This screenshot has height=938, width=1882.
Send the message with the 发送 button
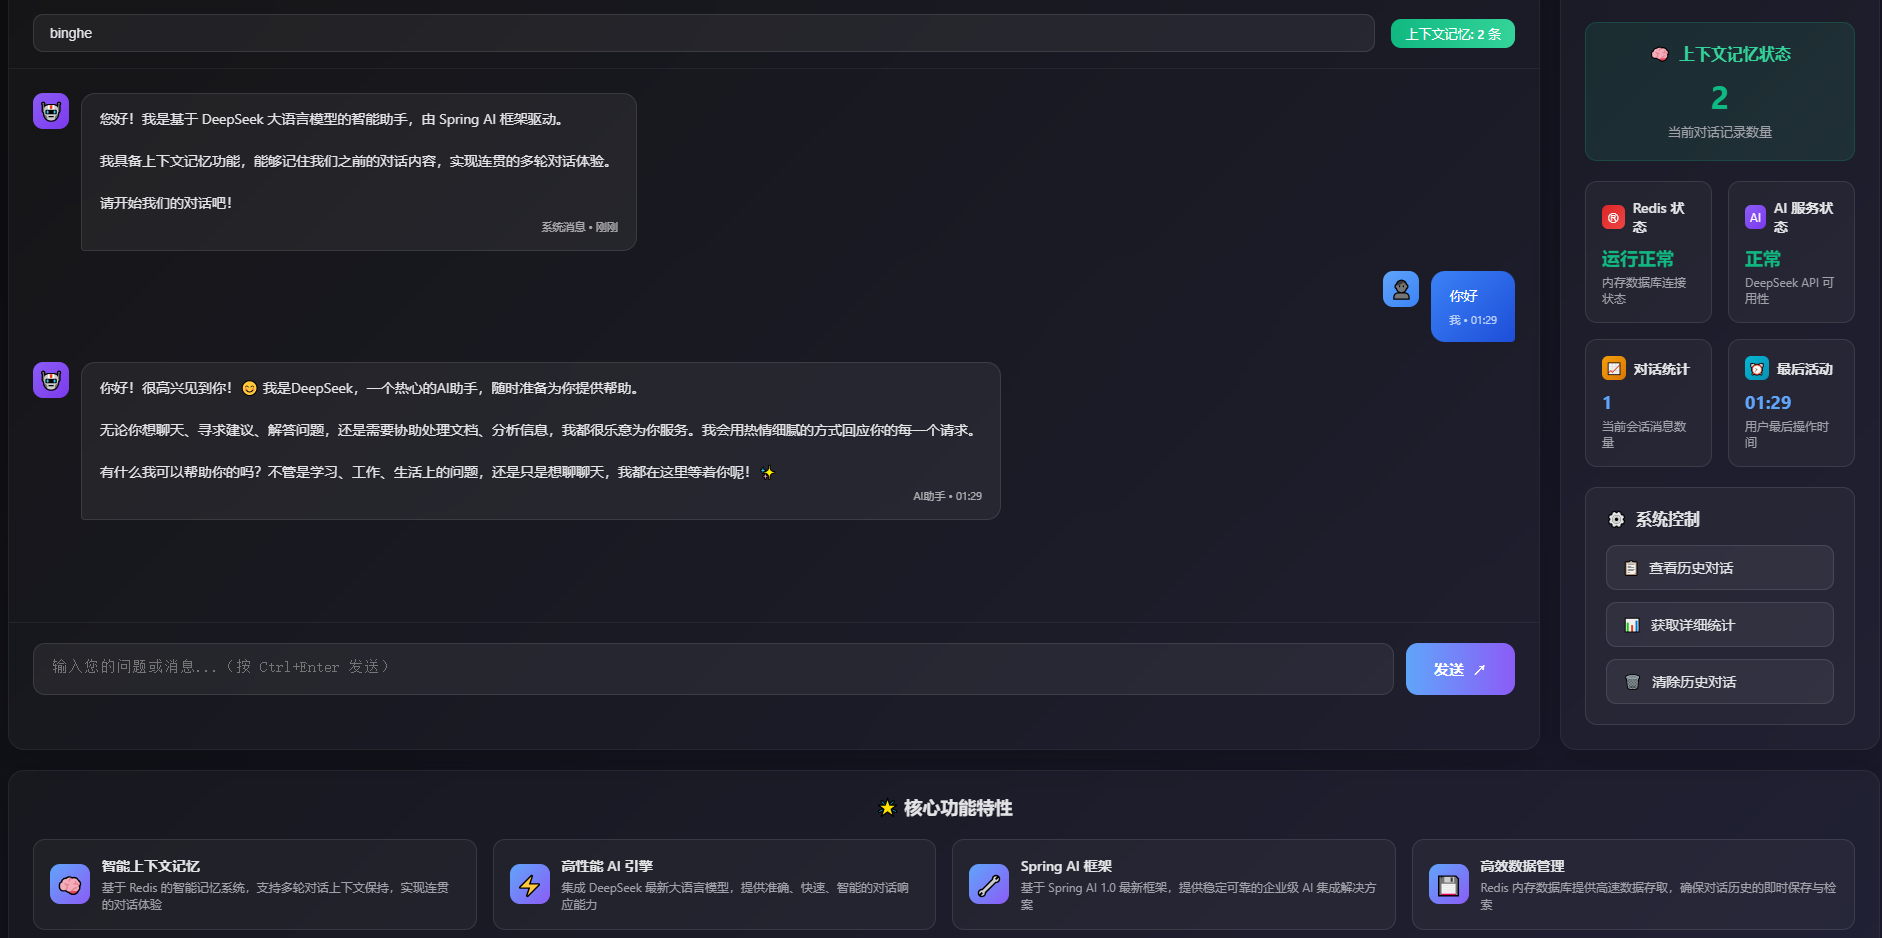[1460, 669]
